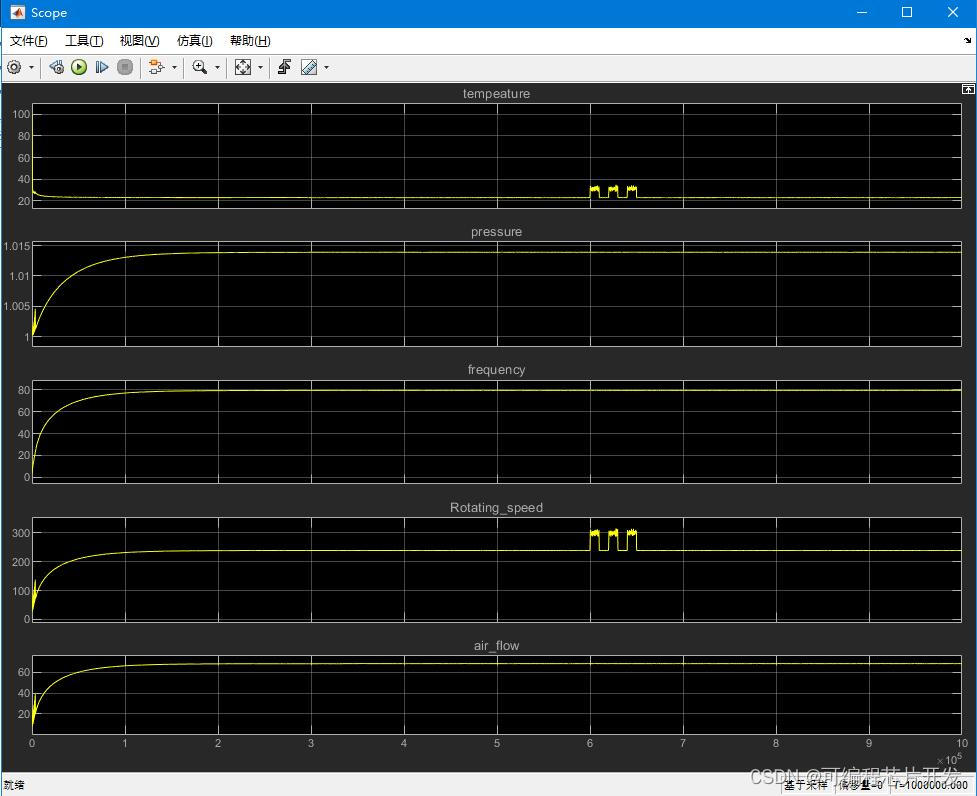This screenshot has width=977, height=796.
Task: Click the T=1000000.000 status readout
Action: click(930, 785)
